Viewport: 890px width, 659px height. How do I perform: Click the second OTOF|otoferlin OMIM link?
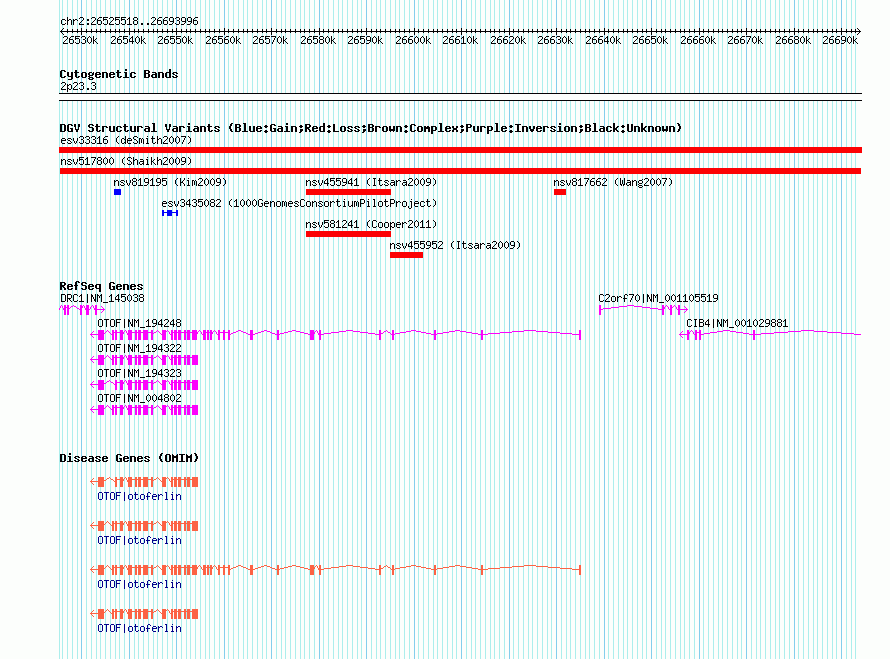tap(140, 540)
